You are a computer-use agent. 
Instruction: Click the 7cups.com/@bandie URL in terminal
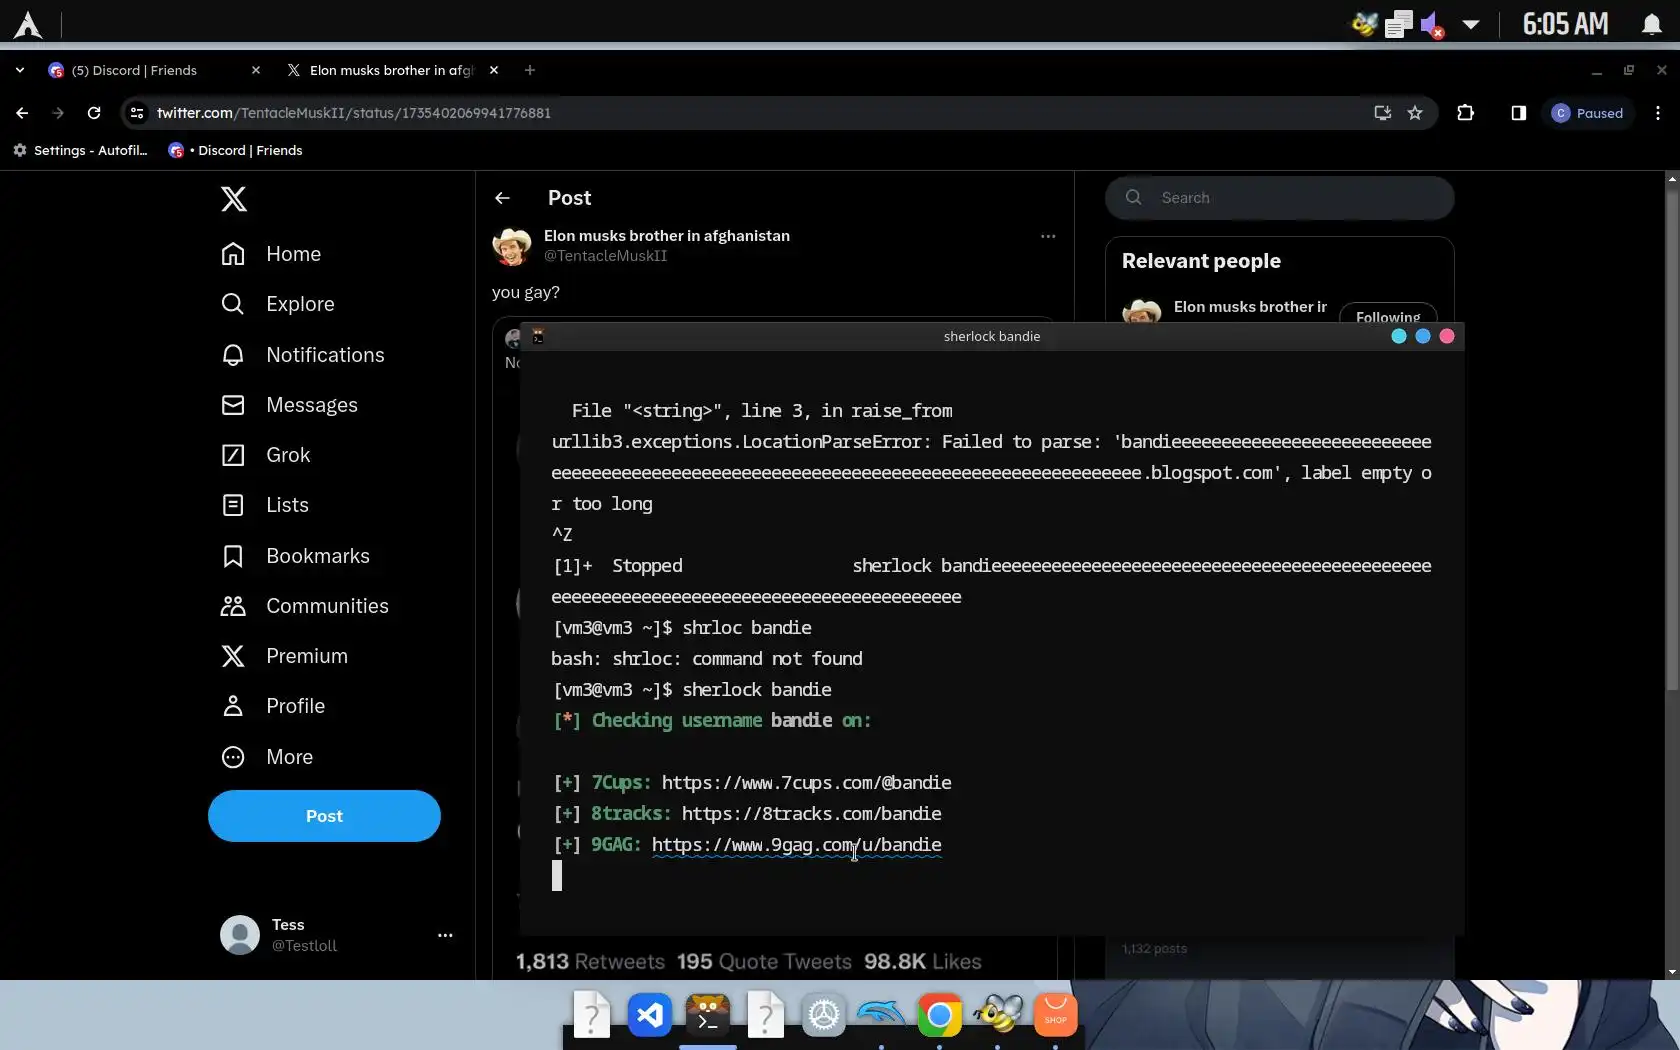[807, 783]
